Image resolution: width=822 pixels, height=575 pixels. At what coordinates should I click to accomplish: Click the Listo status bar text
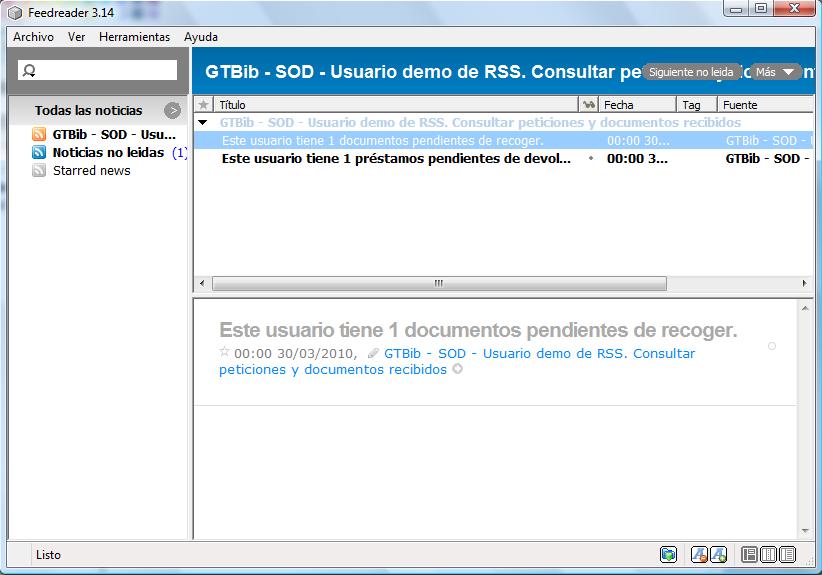tap(48, 555)
